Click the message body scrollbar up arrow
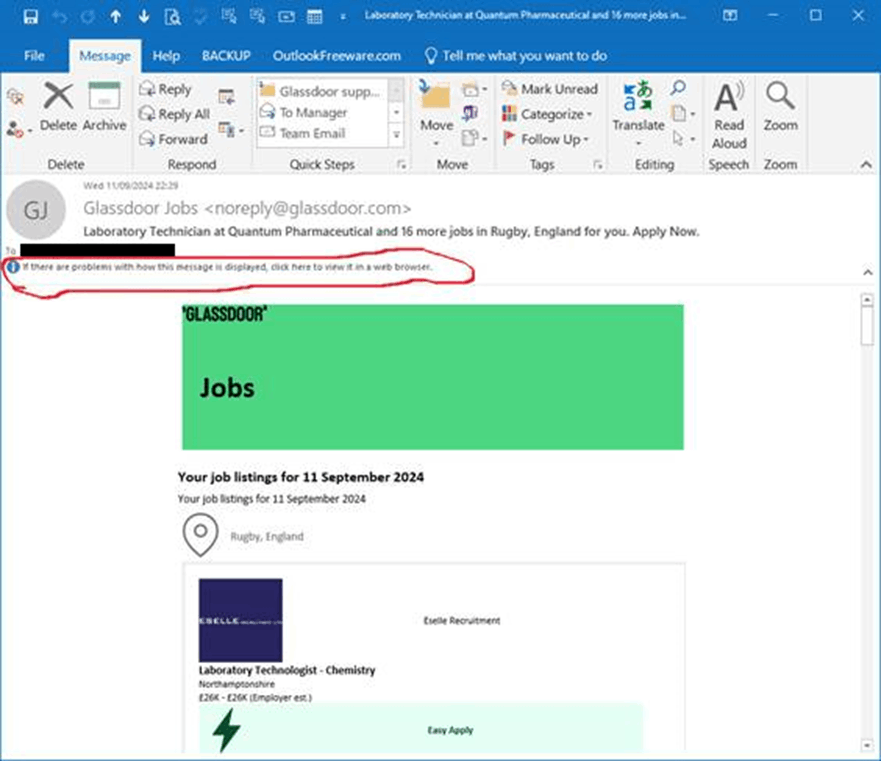Screen dimensions: 881x761 [x=867, y=300]
